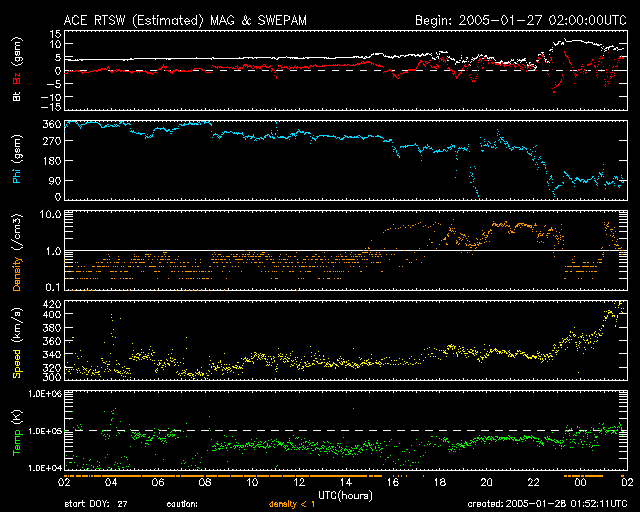Click the '270' value on Phi axis
This screenshot has width=640, height=512.
tap(52, 141)
